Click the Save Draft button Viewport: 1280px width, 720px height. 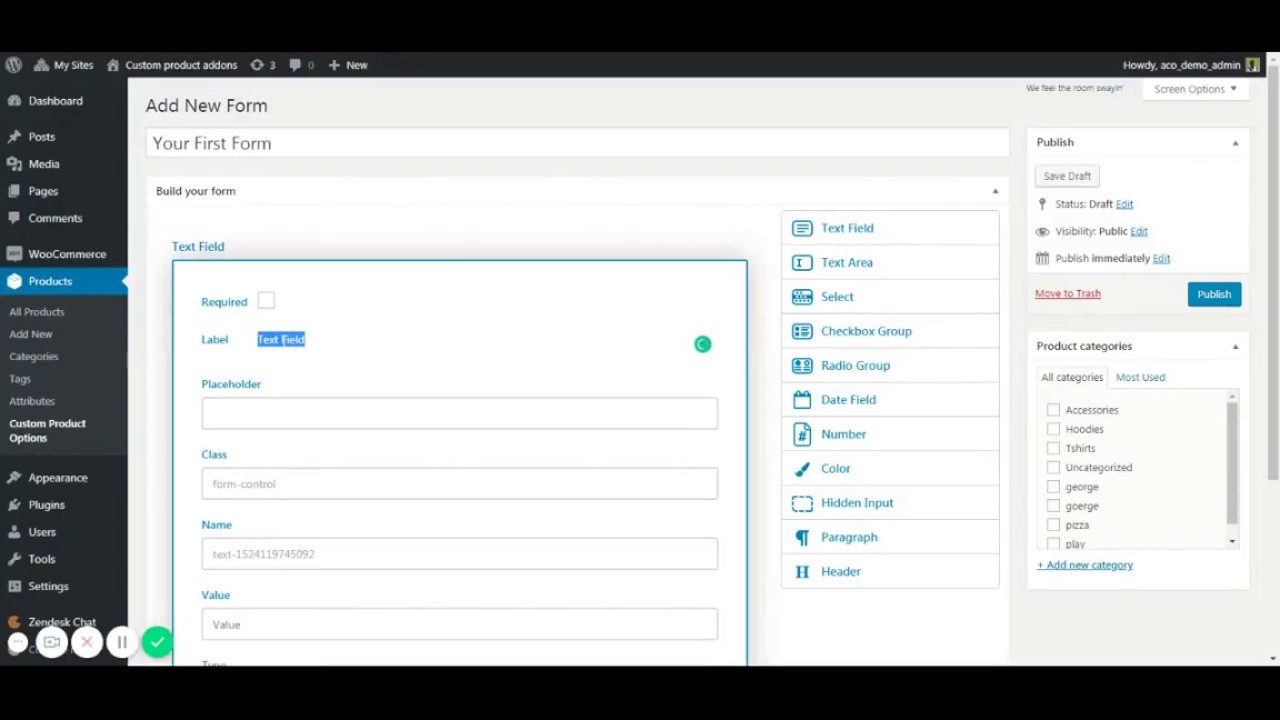click(x=1067, y=176)
